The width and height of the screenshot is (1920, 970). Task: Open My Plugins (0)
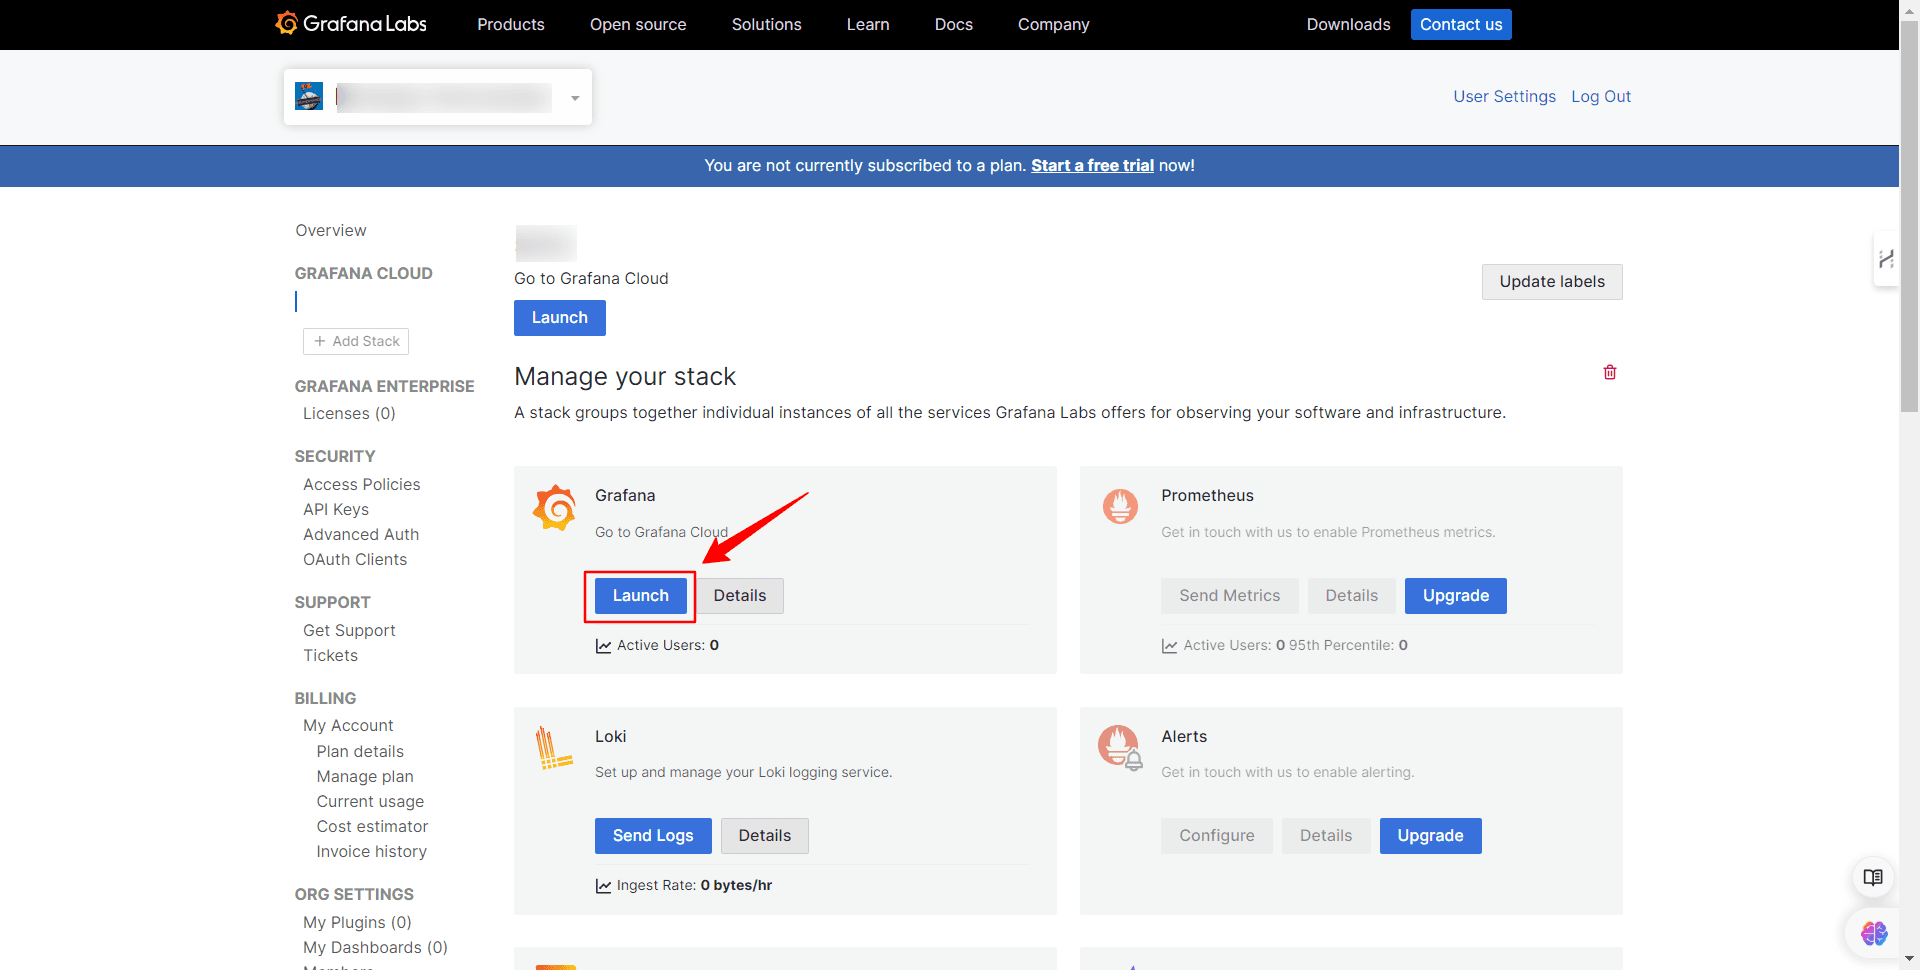357,922
